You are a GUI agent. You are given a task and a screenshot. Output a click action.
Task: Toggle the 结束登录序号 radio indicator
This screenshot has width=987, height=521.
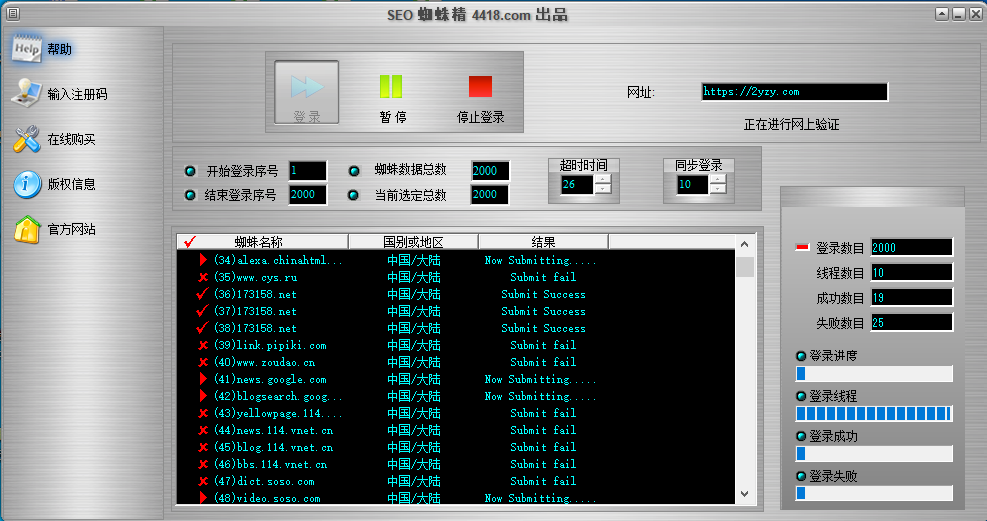click(x=191, y=195)
